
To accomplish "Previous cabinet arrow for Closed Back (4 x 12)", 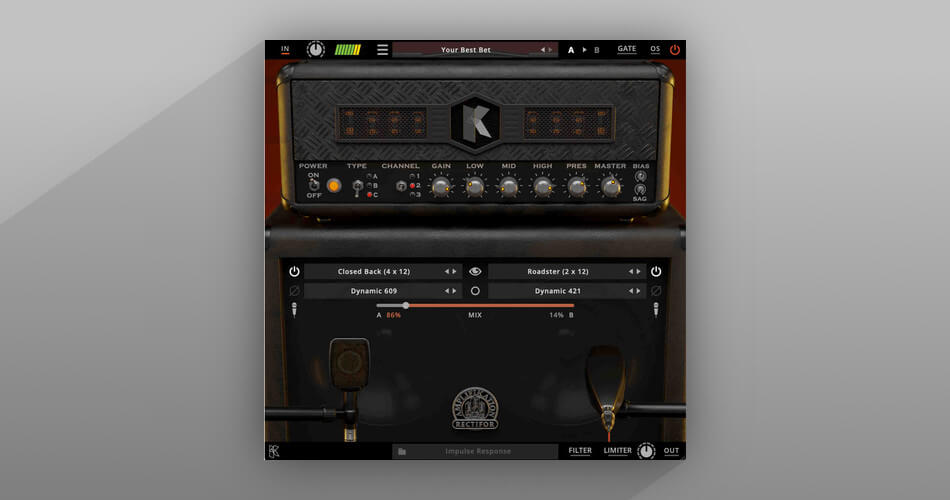I will coord(447,272).
